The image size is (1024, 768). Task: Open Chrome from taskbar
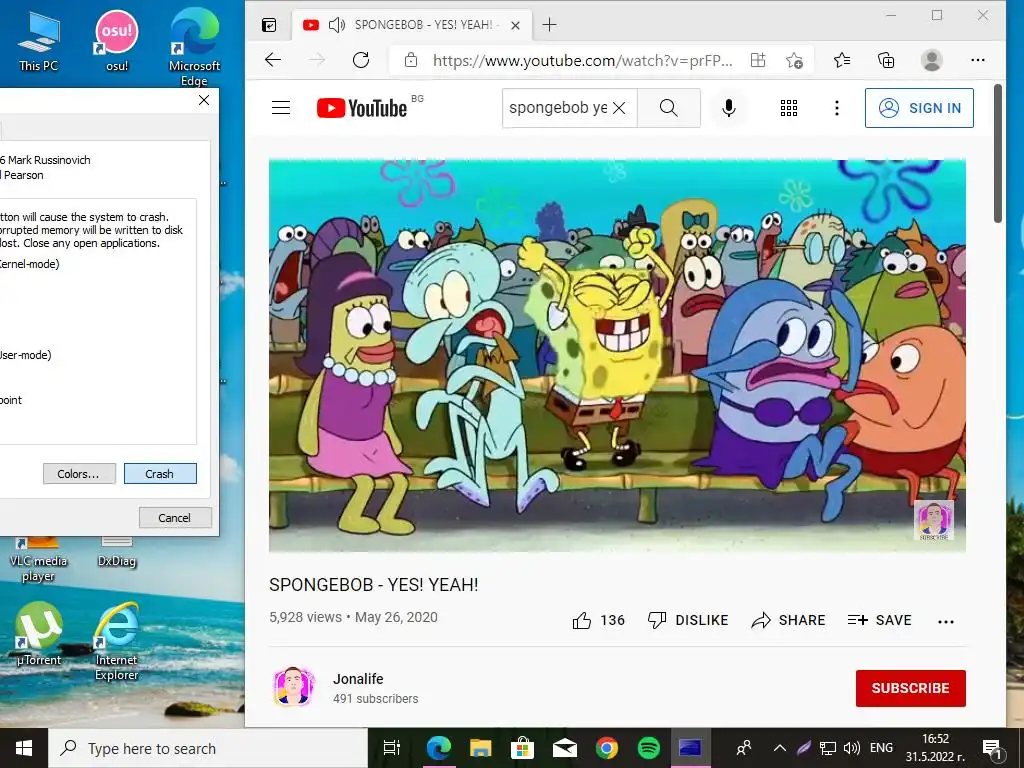[x=607, y=748]
